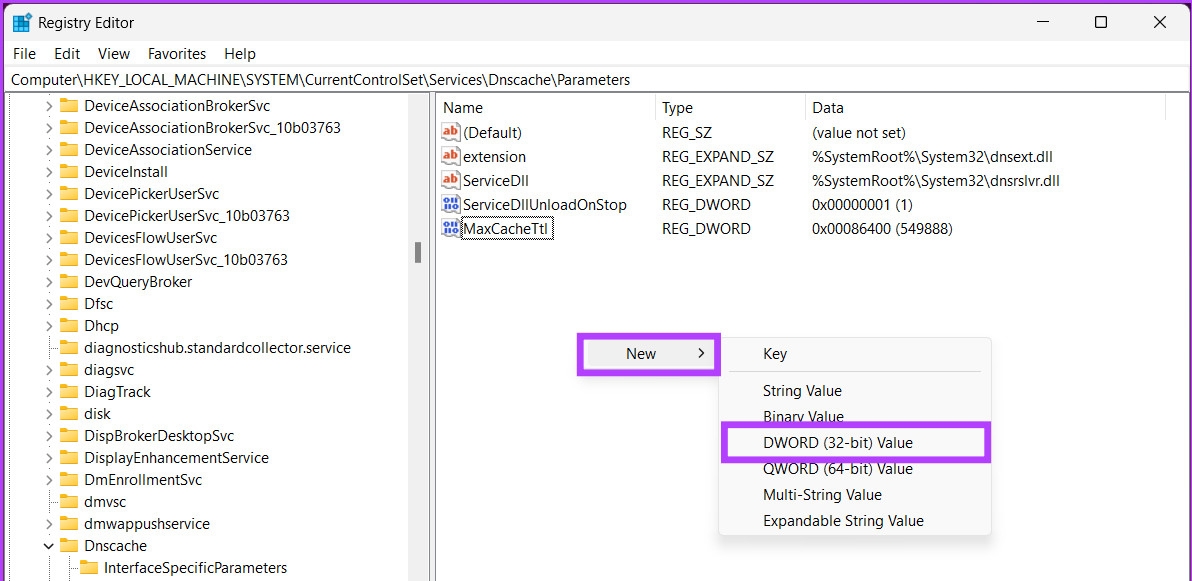Expand the Dhcp registry key
The image size is (1192, 581).
[x=49, y=326]
